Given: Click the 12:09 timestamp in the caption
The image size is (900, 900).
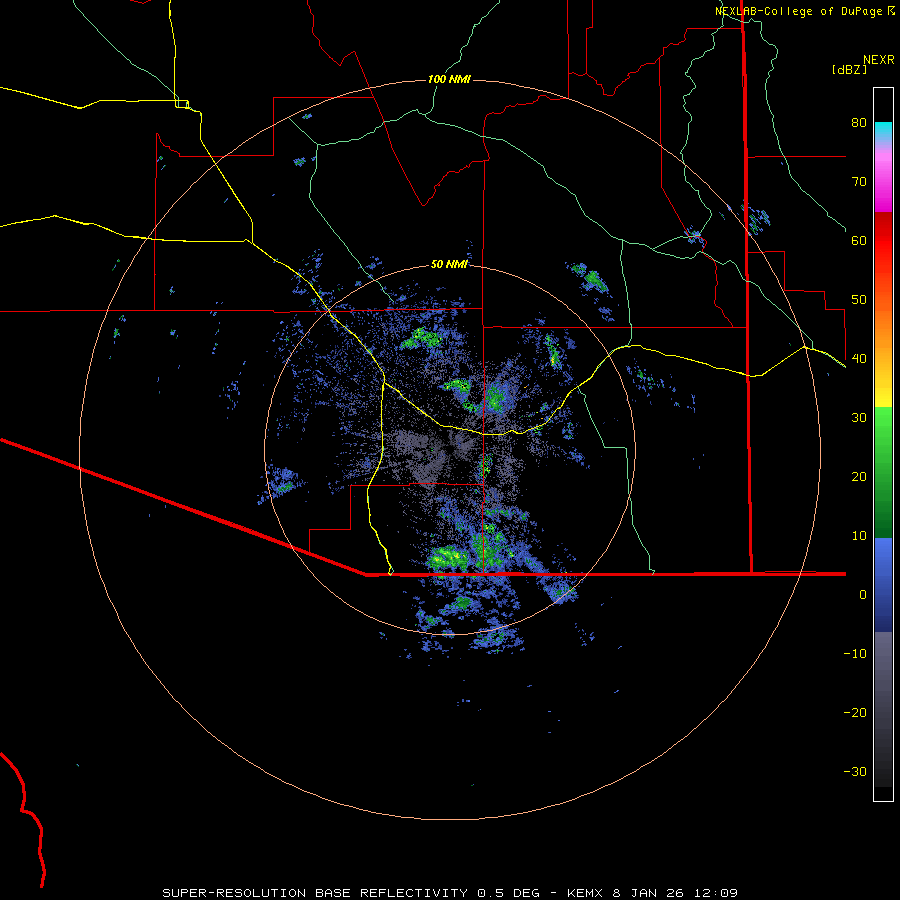Looking at the screenshot, I should coord(716,893).
